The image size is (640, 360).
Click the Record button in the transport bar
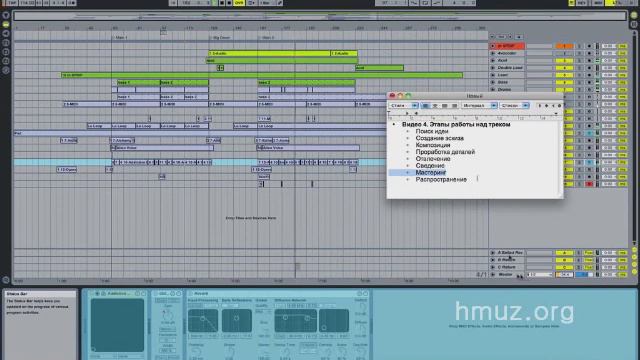[x=229, y=2]
